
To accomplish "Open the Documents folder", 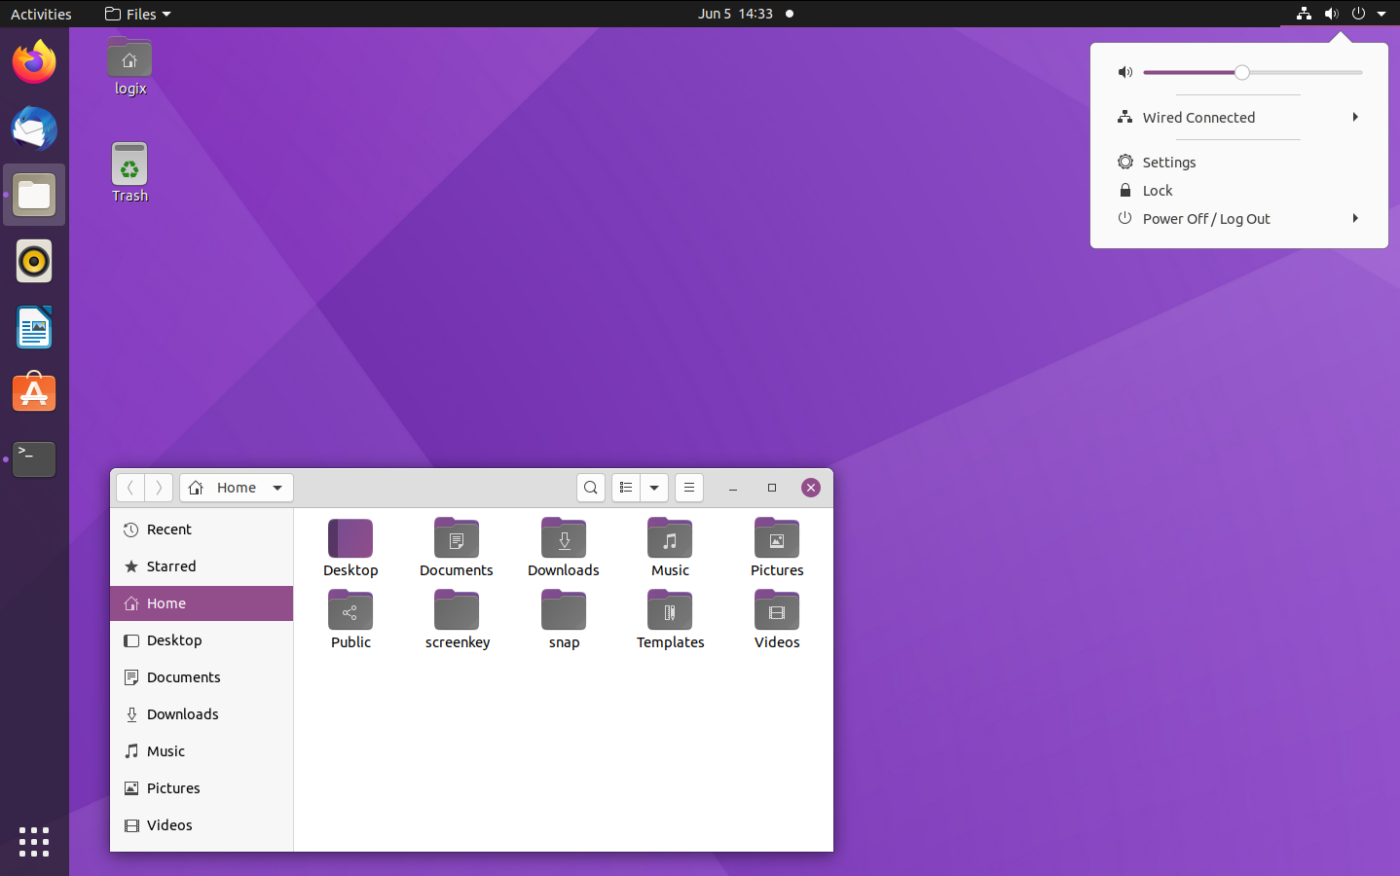I will [456, 545].
